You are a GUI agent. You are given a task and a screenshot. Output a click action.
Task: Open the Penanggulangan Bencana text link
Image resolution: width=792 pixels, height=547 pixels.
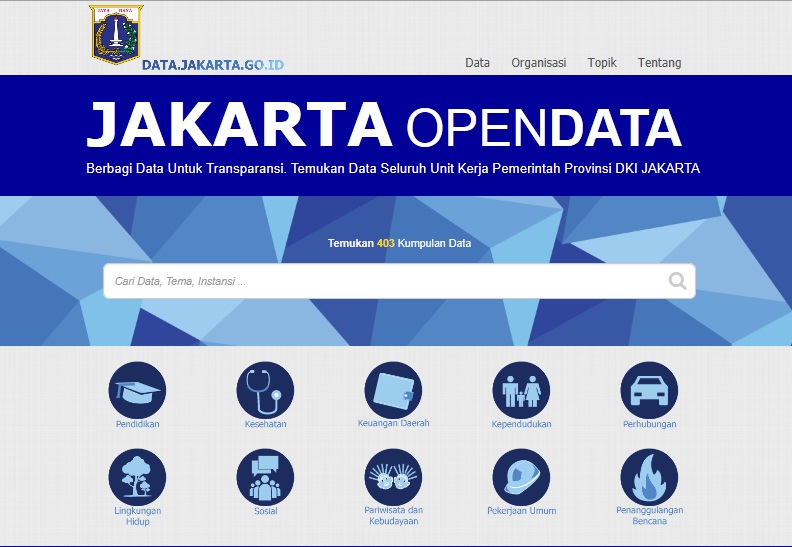pyautogui.click(x=649, y=515)
